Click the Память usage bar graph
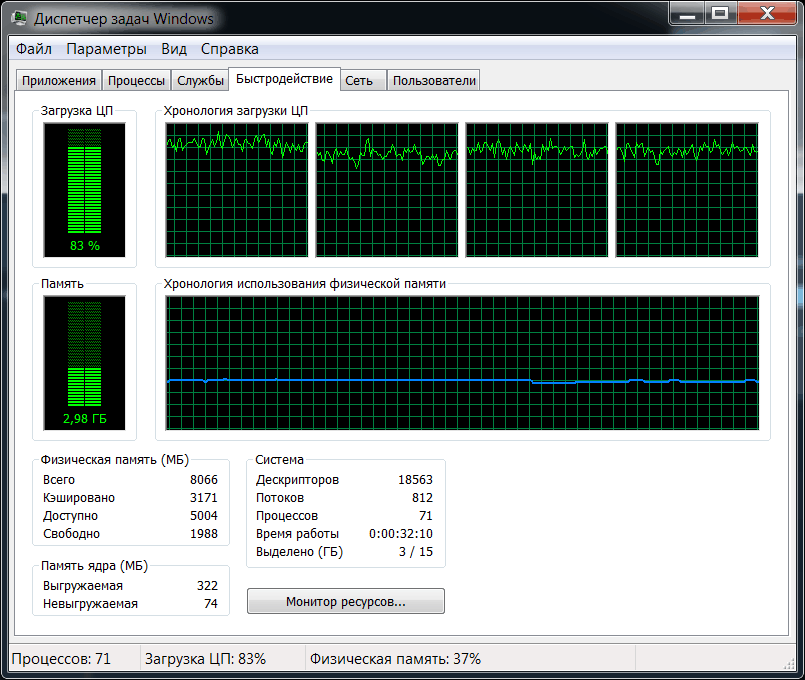Image resolution: width=805 pixels, height=680 pixels. pyautogui.click(x=84, y=362)
